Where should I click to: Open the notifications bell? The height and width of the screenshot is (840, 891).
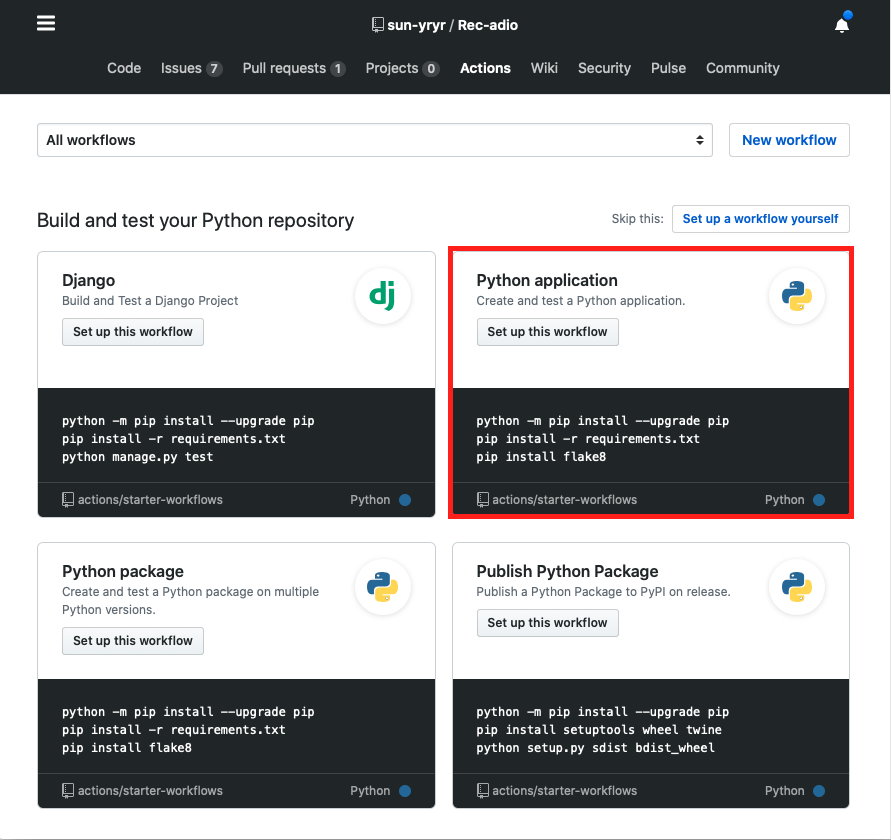tap(842, 25)
